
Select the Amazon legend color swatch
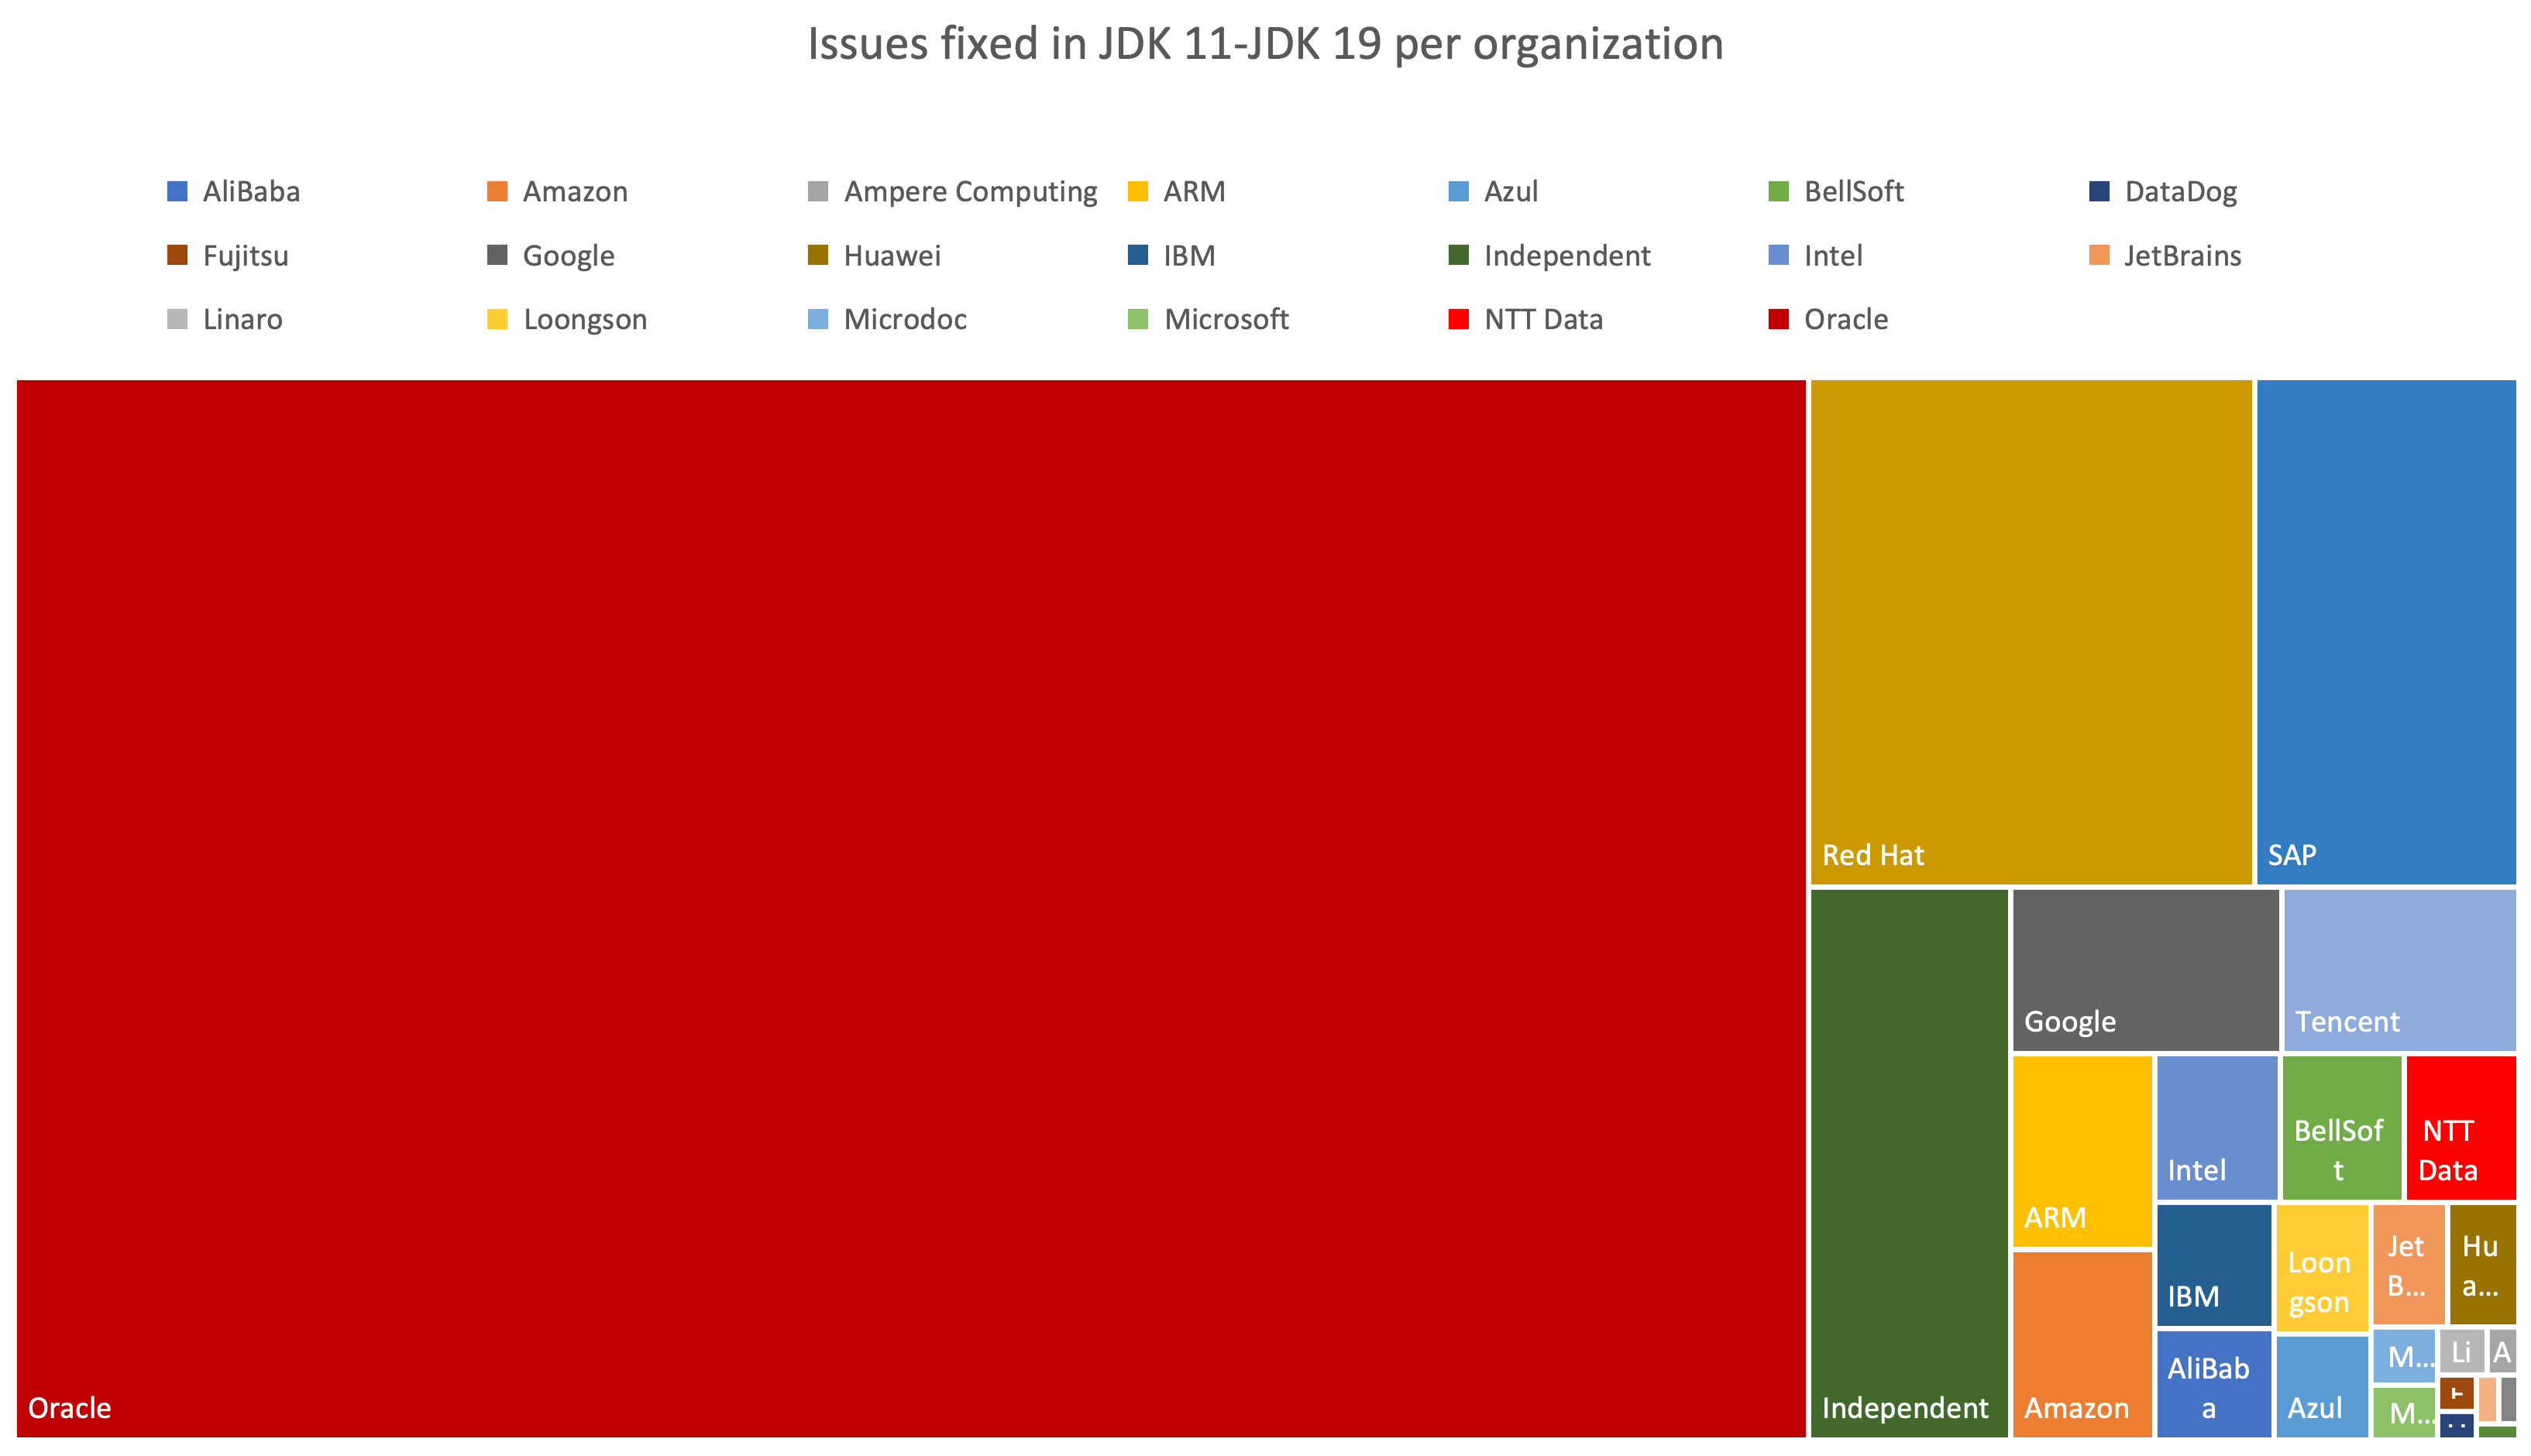pyautogui.click(x=497, y=191)
